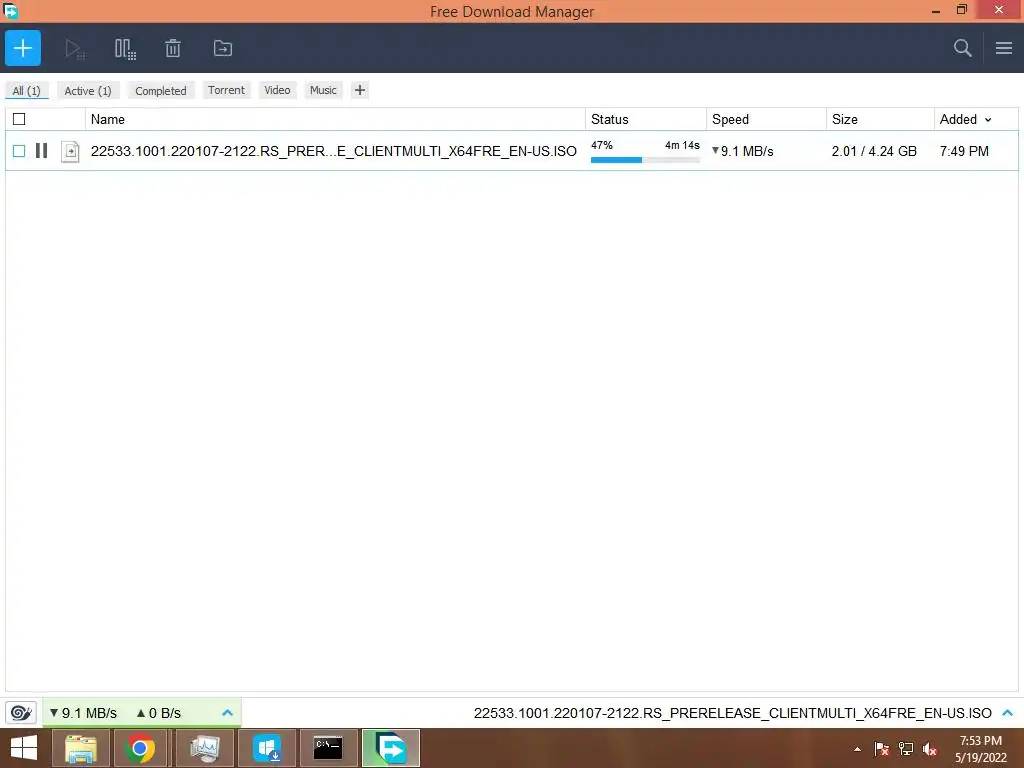
Task: Toggle snail mode icon in status bar
Action: coord(21,712)
